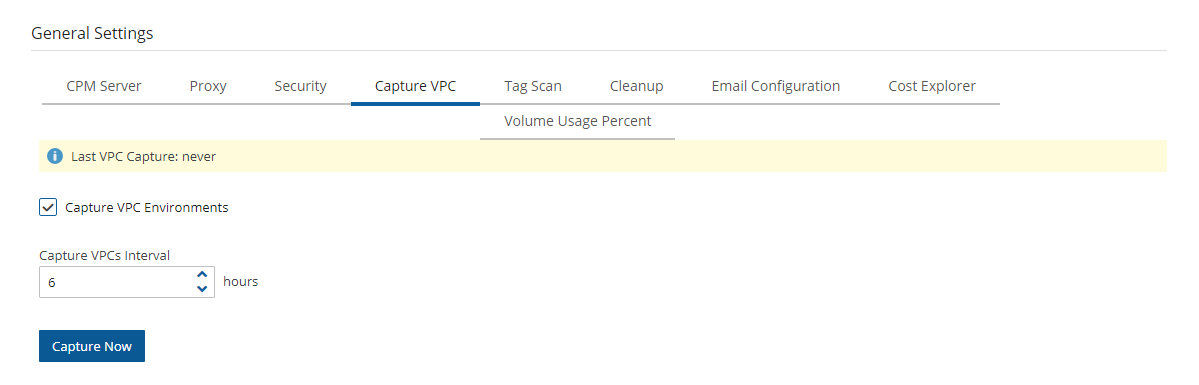Switch to the Proxy tab
Viewport: 1199px width, 385px height.
click(208, 86)
